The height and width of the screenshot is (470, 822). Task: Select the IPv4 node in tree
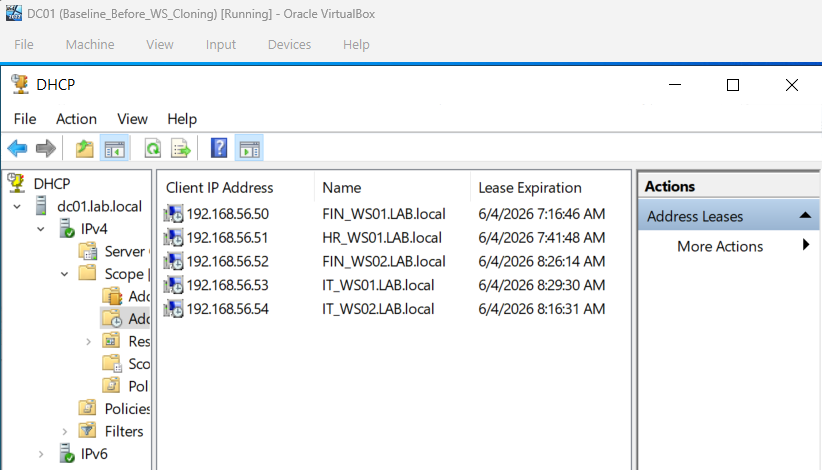click(94, 229)
